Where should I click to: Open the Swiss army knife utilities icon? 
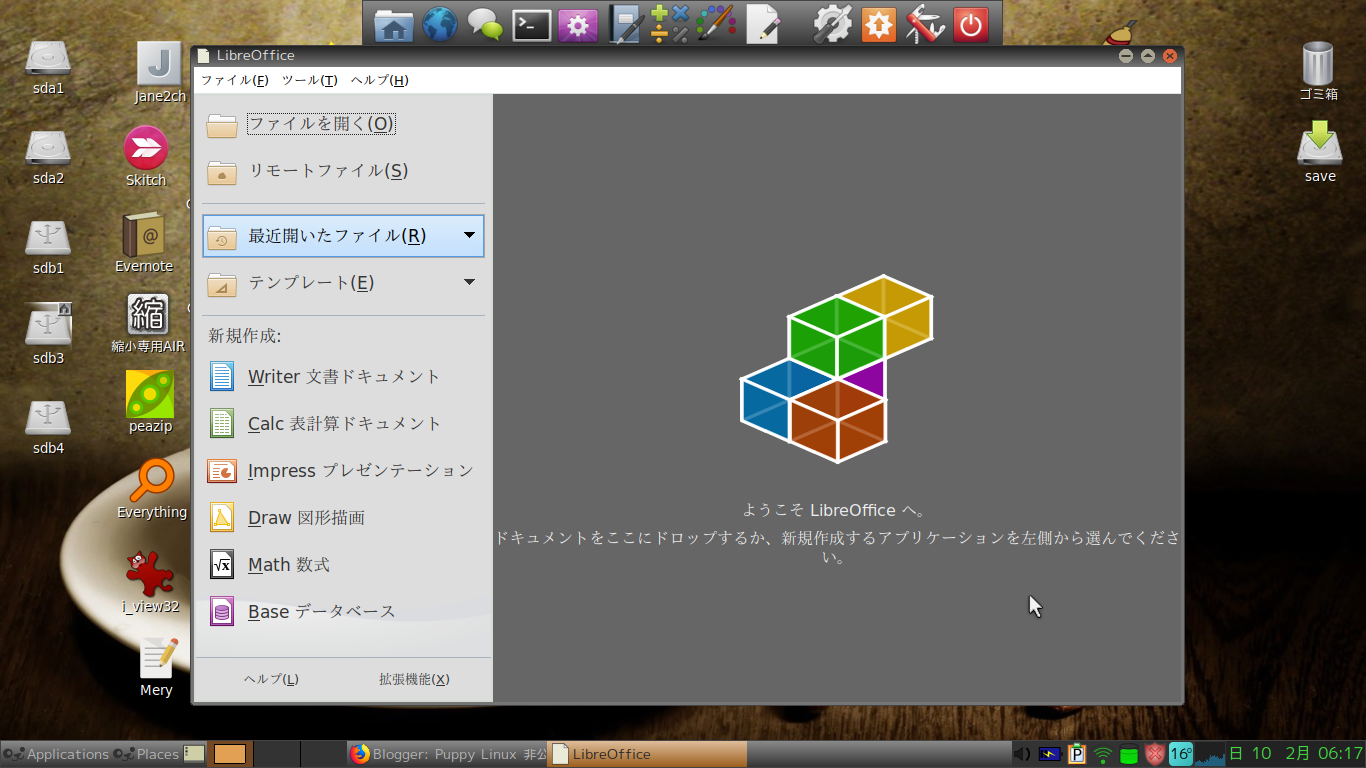coord(925,24)
